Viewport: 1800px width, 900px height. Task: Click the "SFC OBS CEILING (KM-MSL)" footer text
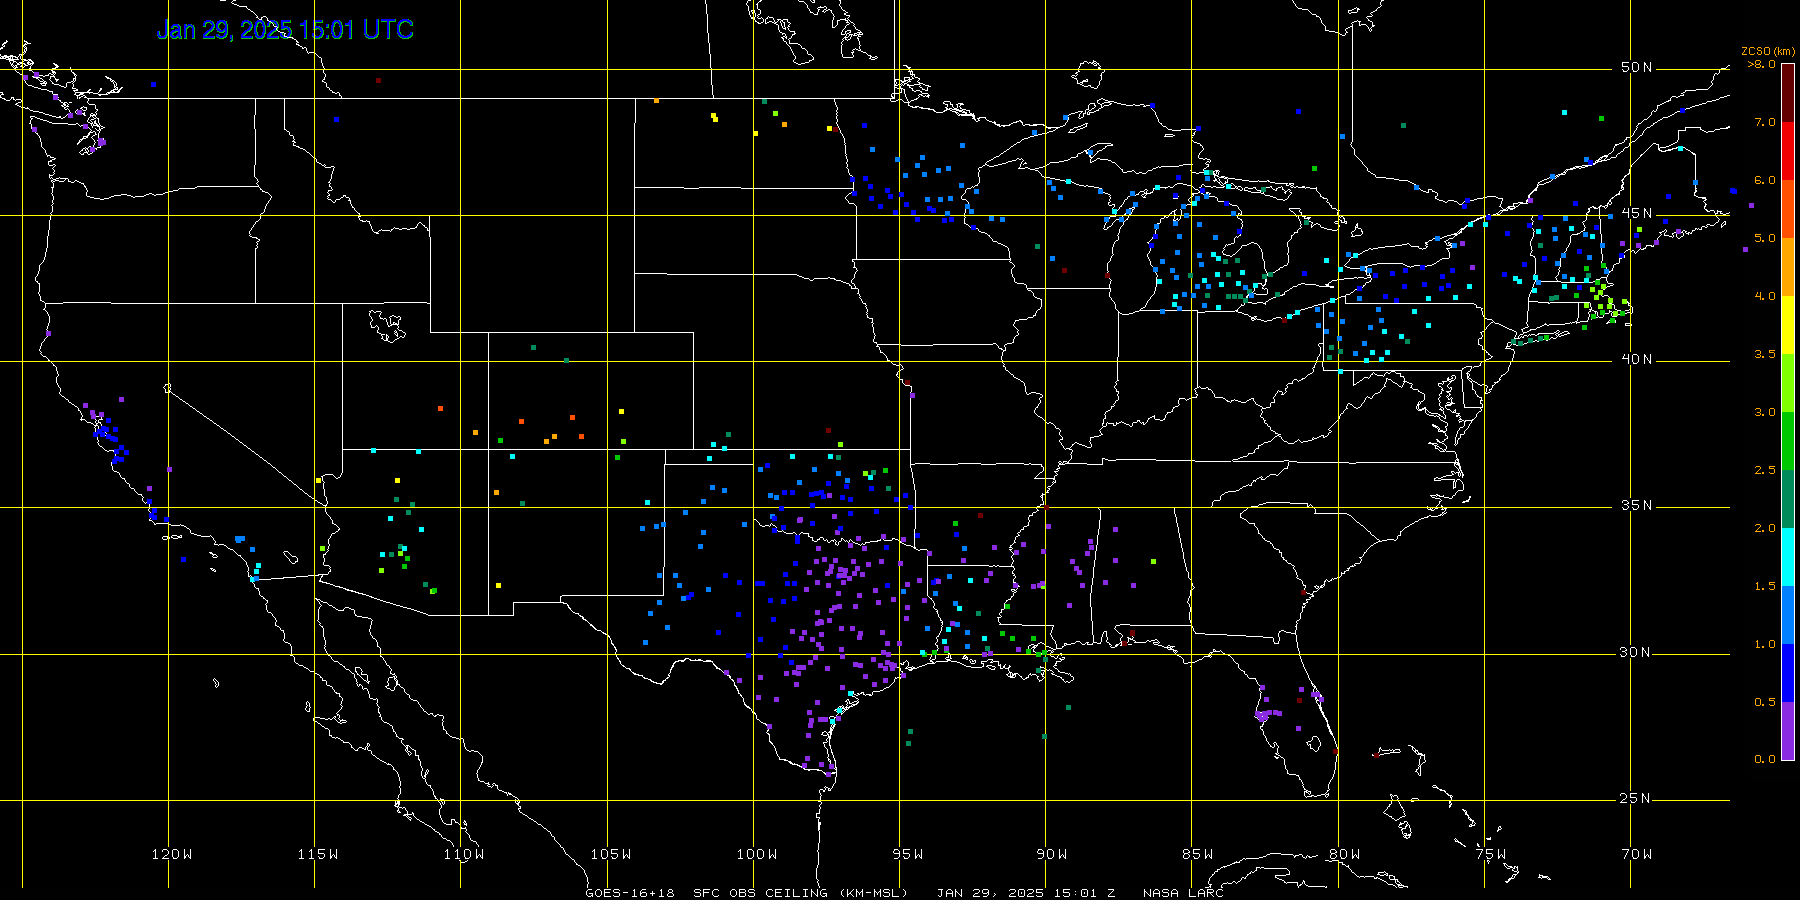(x=801, y=893)
